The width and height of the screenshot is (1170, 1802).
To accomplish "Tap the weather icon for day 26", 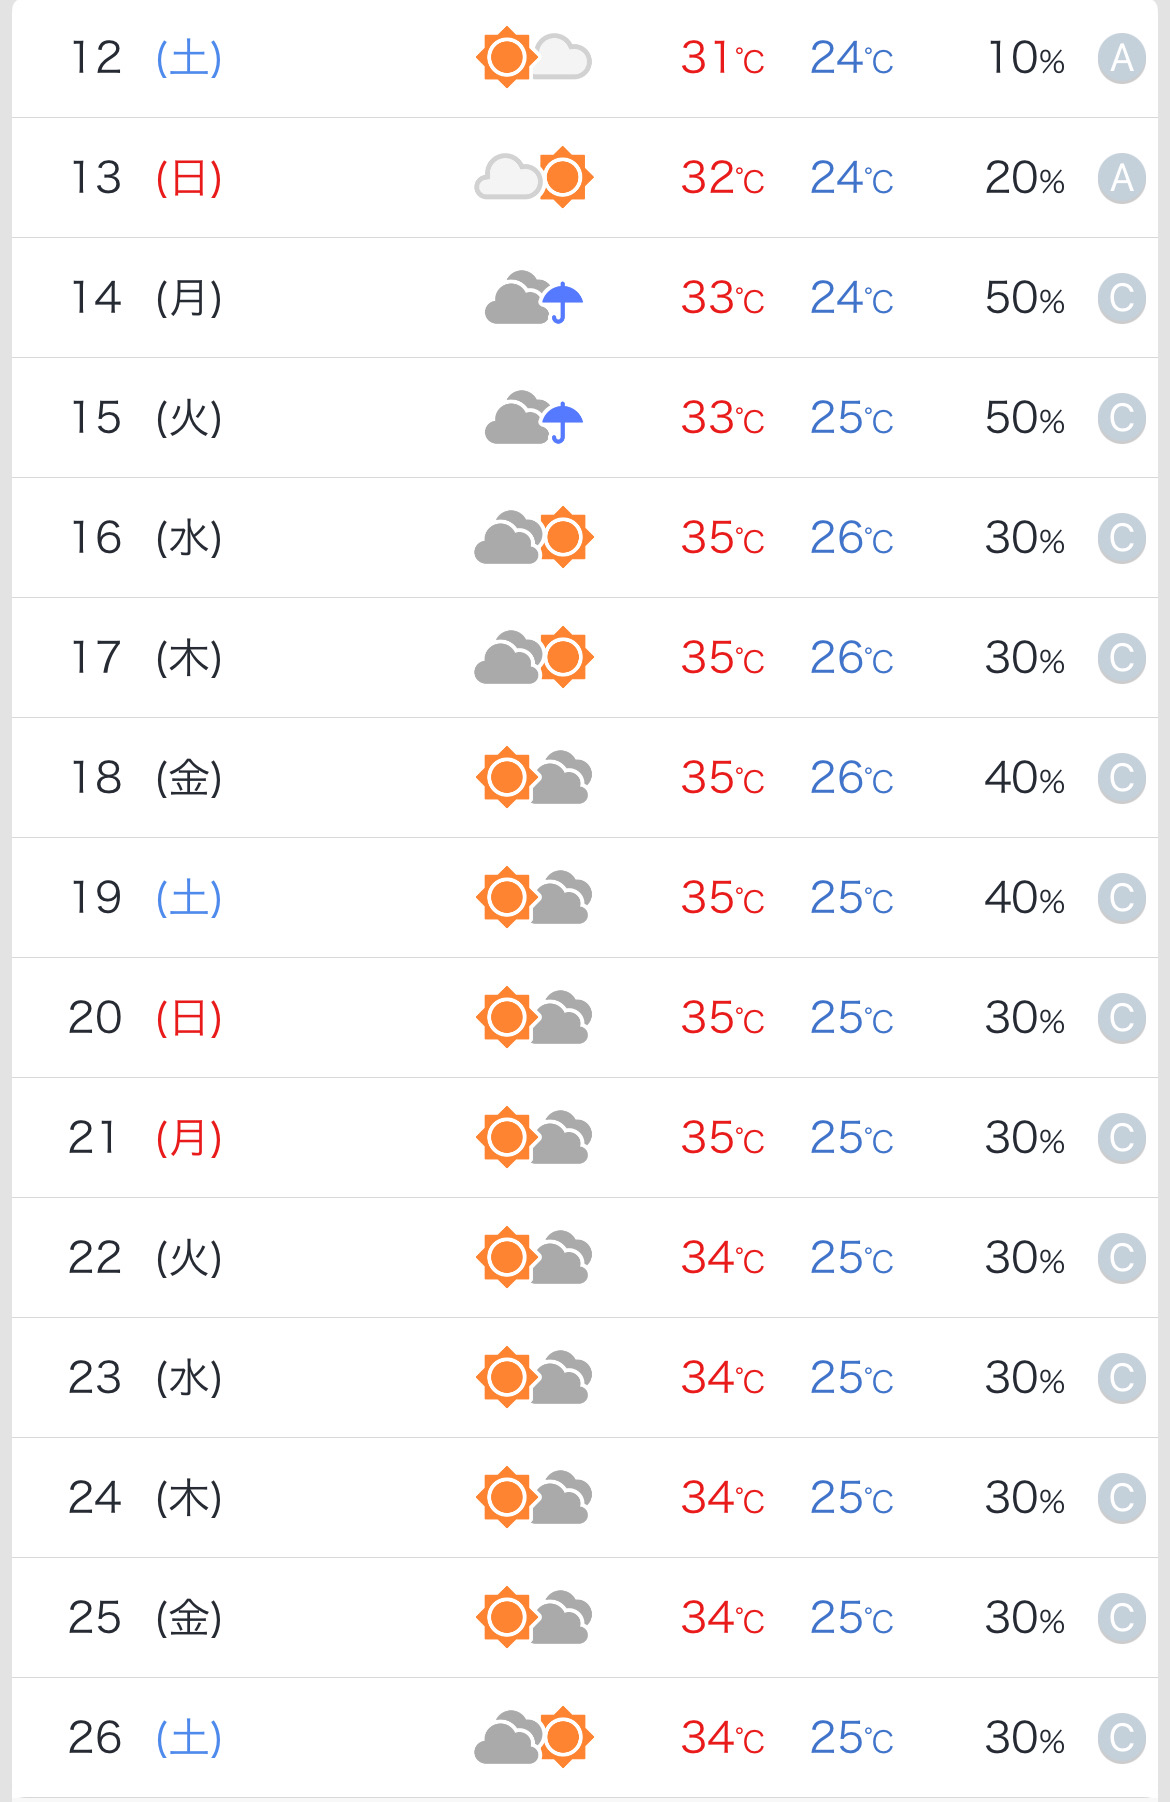I will pyautogui.click(x=534, y=1737).
